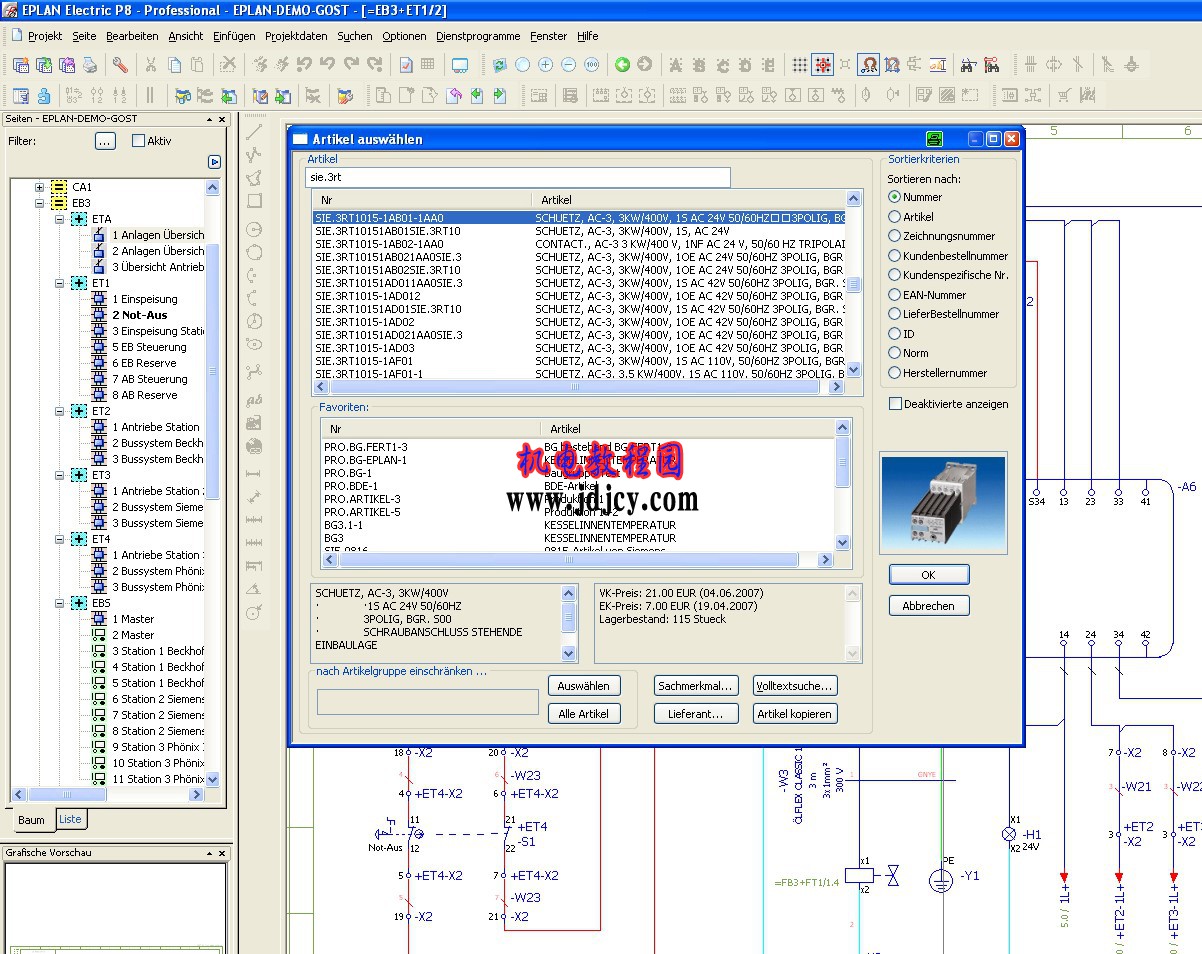
Task: Click the Sachmerkmal... button
Action: pos(696,686)
